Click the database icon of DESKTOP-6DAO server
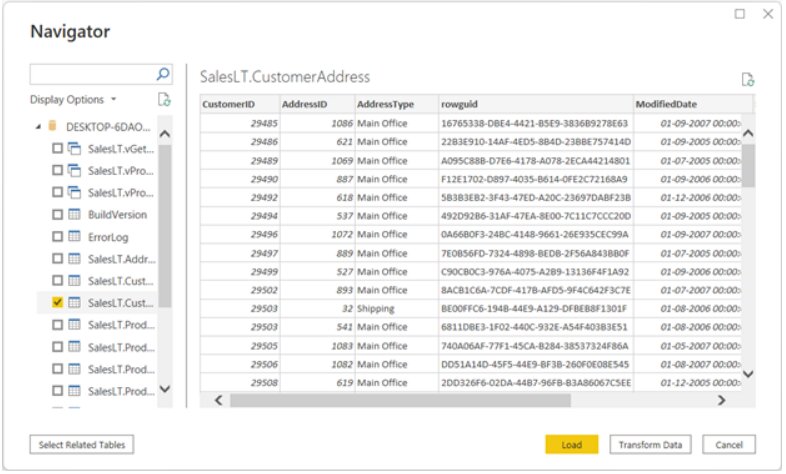This screenshot has width=786, height=474. pyautogui.click(x=52, y=126)
